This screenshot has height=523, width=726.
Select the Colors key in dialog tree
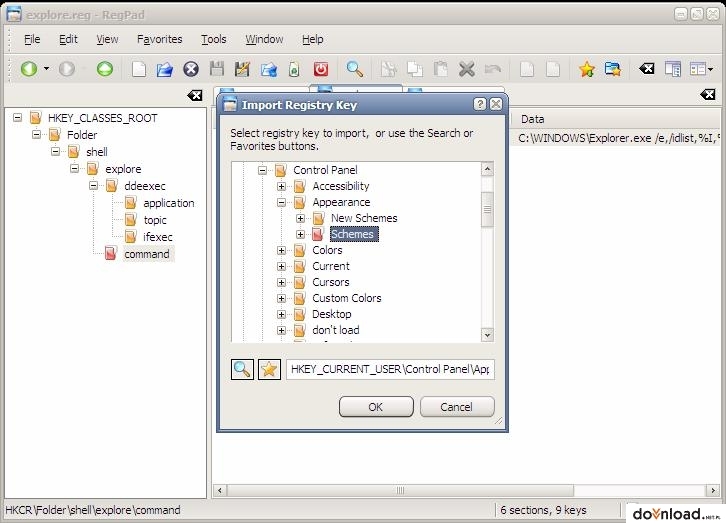(327, 250)
